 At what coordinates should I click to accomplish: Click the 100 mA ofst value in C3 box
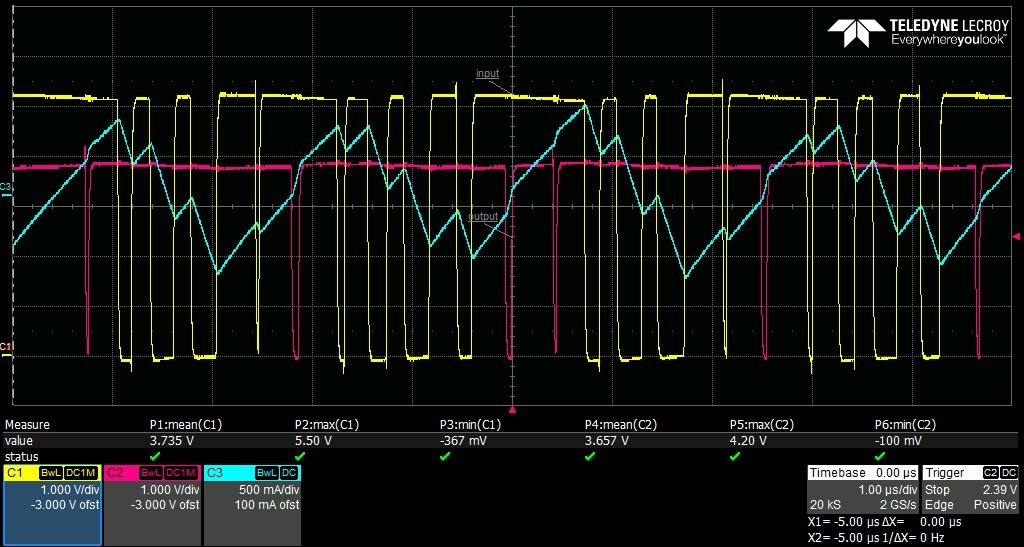tap(266, 505)
